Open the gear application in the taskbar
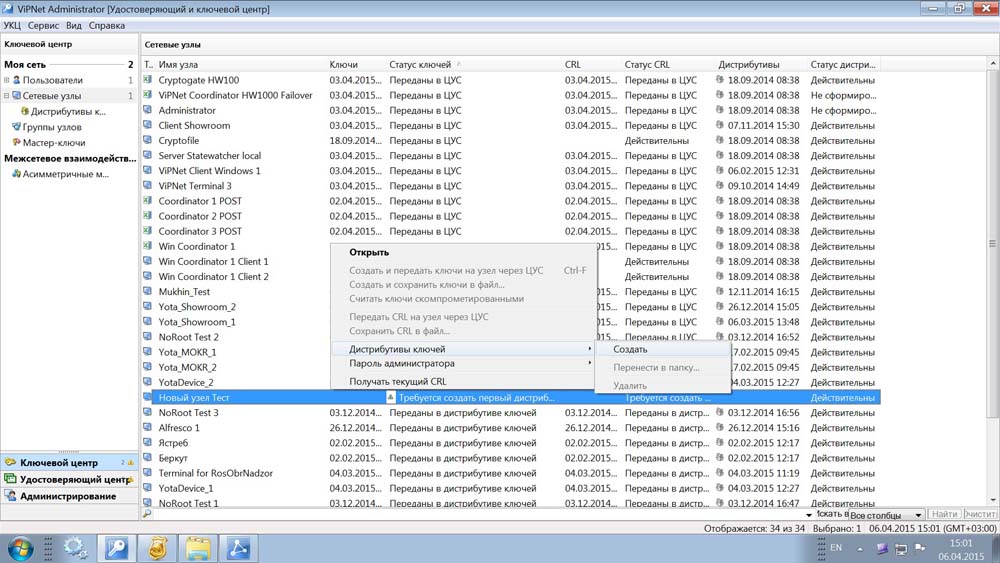The width and height of the screenshot is (1000, 563). [x=75, y=548]
